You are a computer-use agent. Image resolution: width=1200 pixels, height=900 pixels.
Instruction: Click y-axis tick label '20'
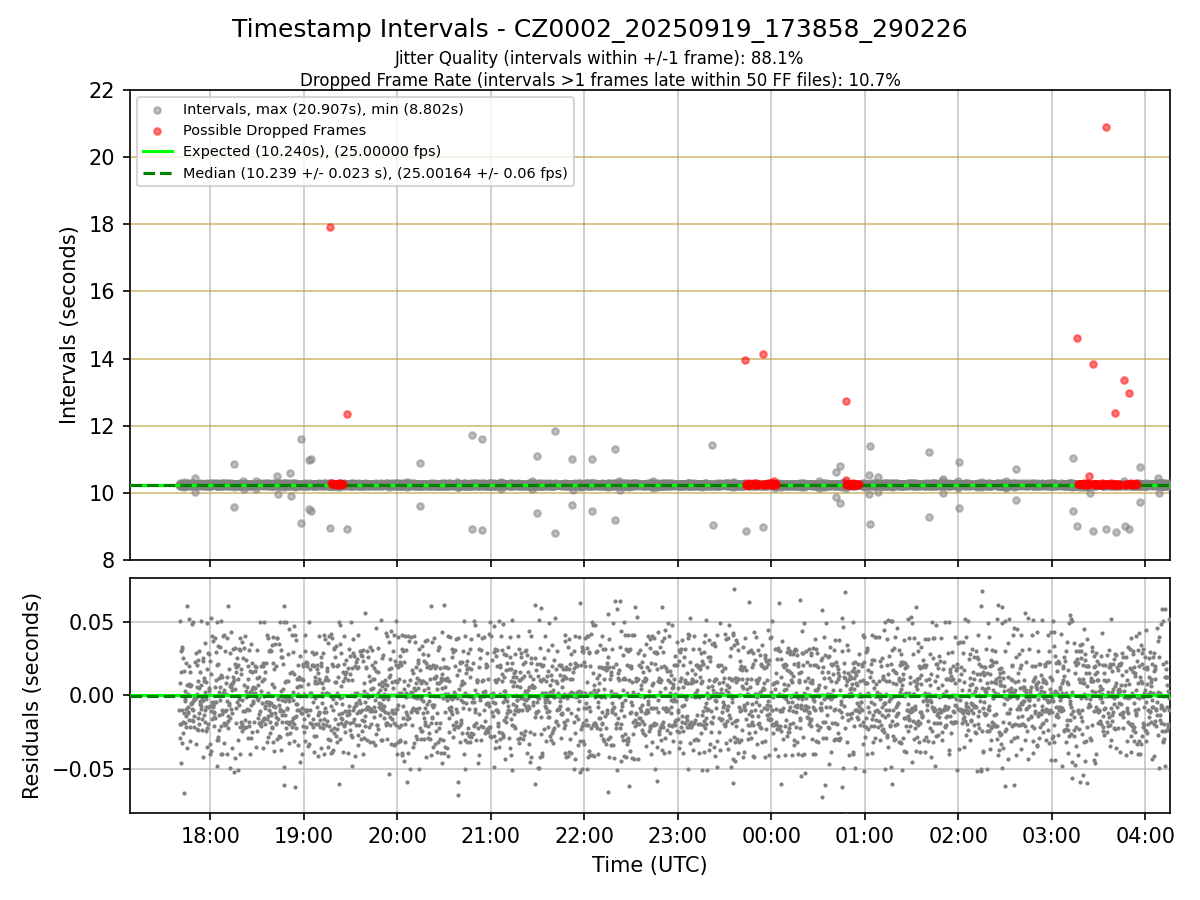(102, 157)
